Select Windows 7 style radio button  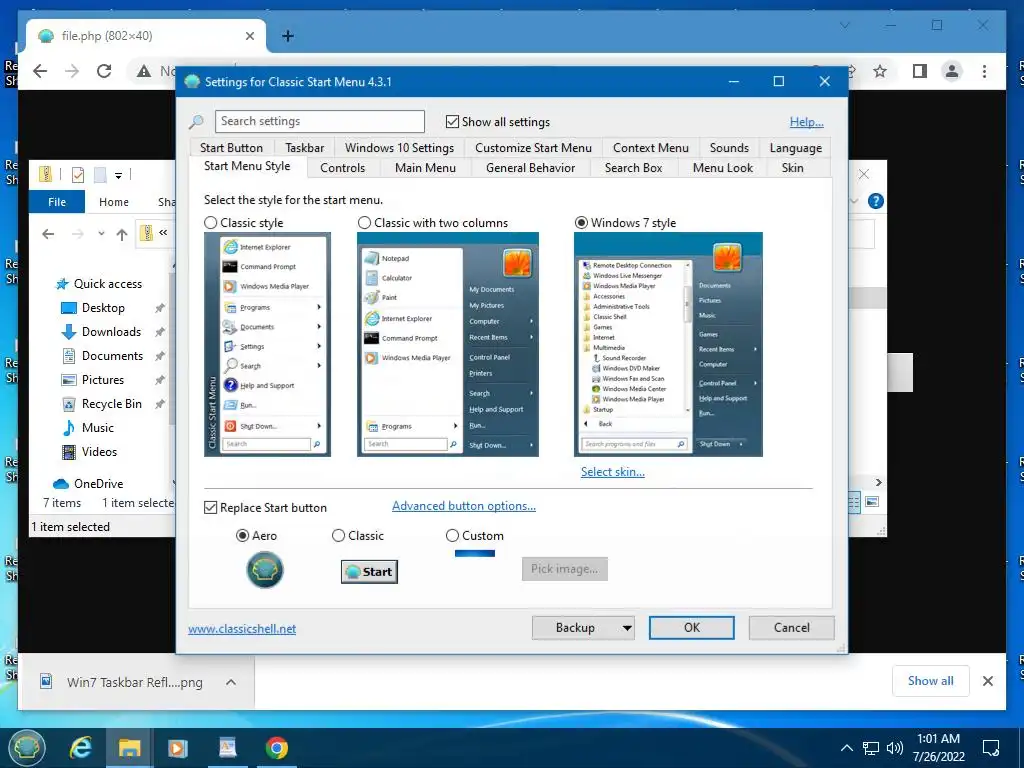(581, 223)
